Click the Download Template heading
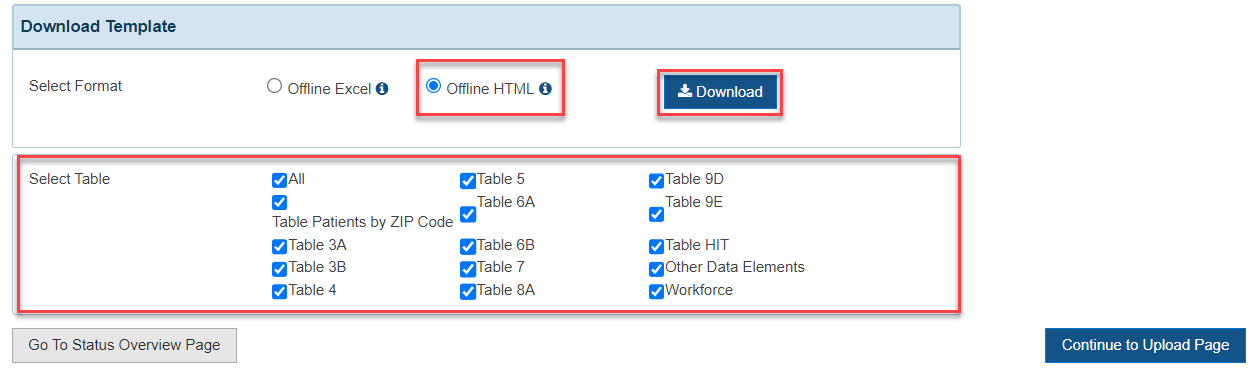This screenshot has width=1259, height=375. pyautogui.click(x=98, y=27)
